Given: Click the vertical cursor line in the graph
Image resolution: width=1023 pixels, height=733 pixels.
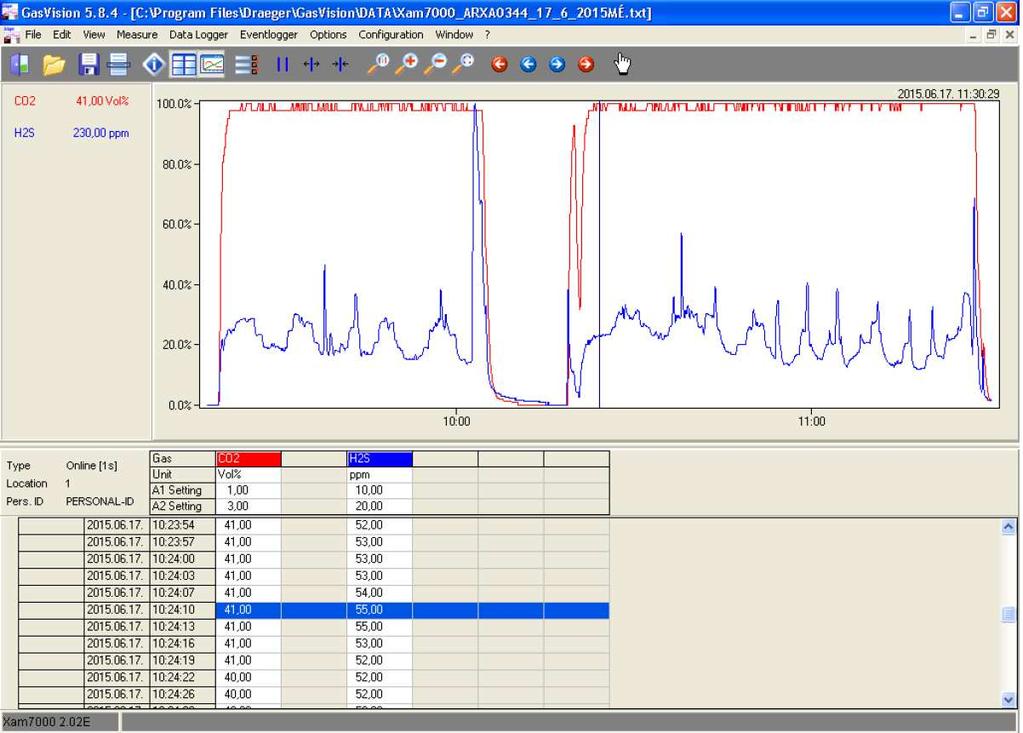Looking at the screenshot, I should (x=600, y=254).
